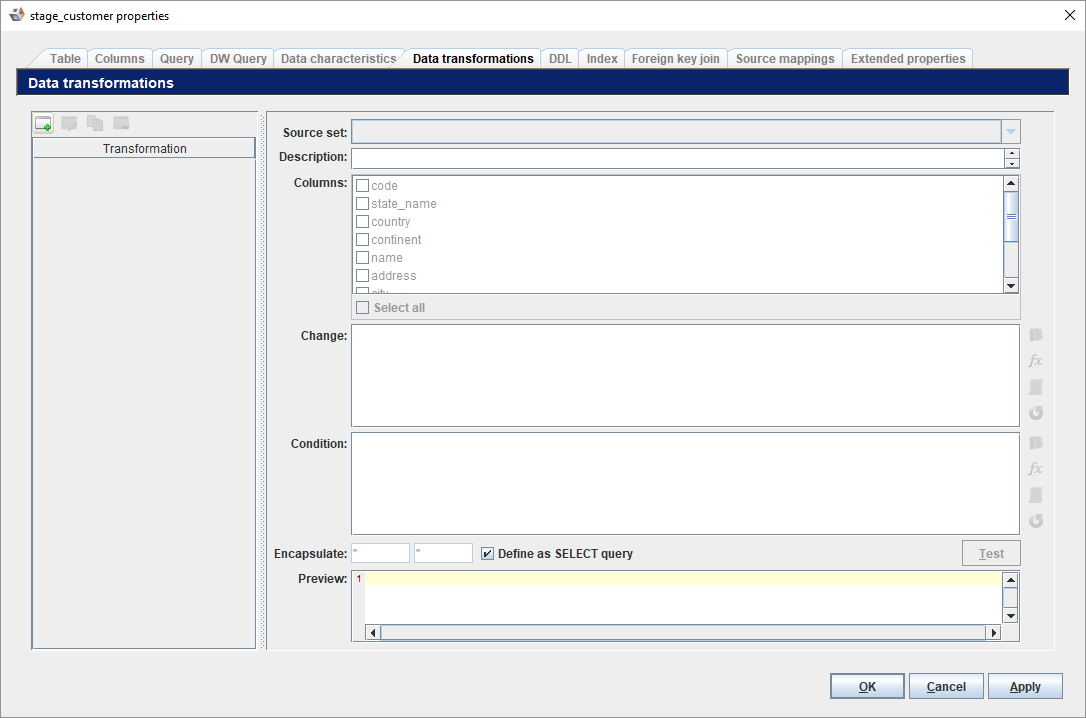Click the Test button

991,553
